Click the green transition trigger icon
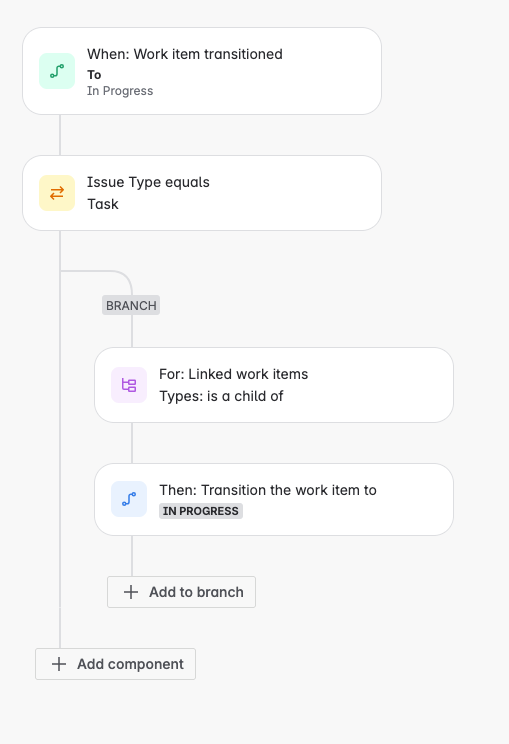This screenshot has width=509, height=744. [x=57, y=71]
